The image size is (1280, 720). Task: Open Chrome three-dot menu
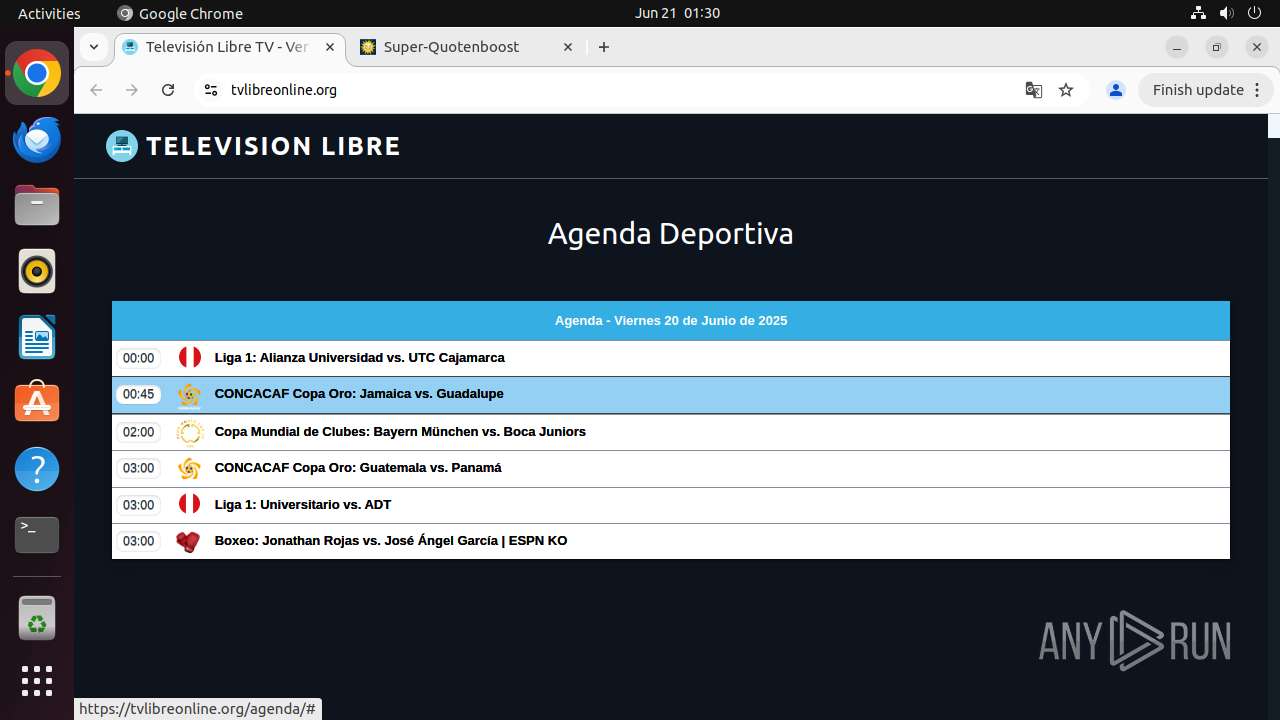[1257, 90]
